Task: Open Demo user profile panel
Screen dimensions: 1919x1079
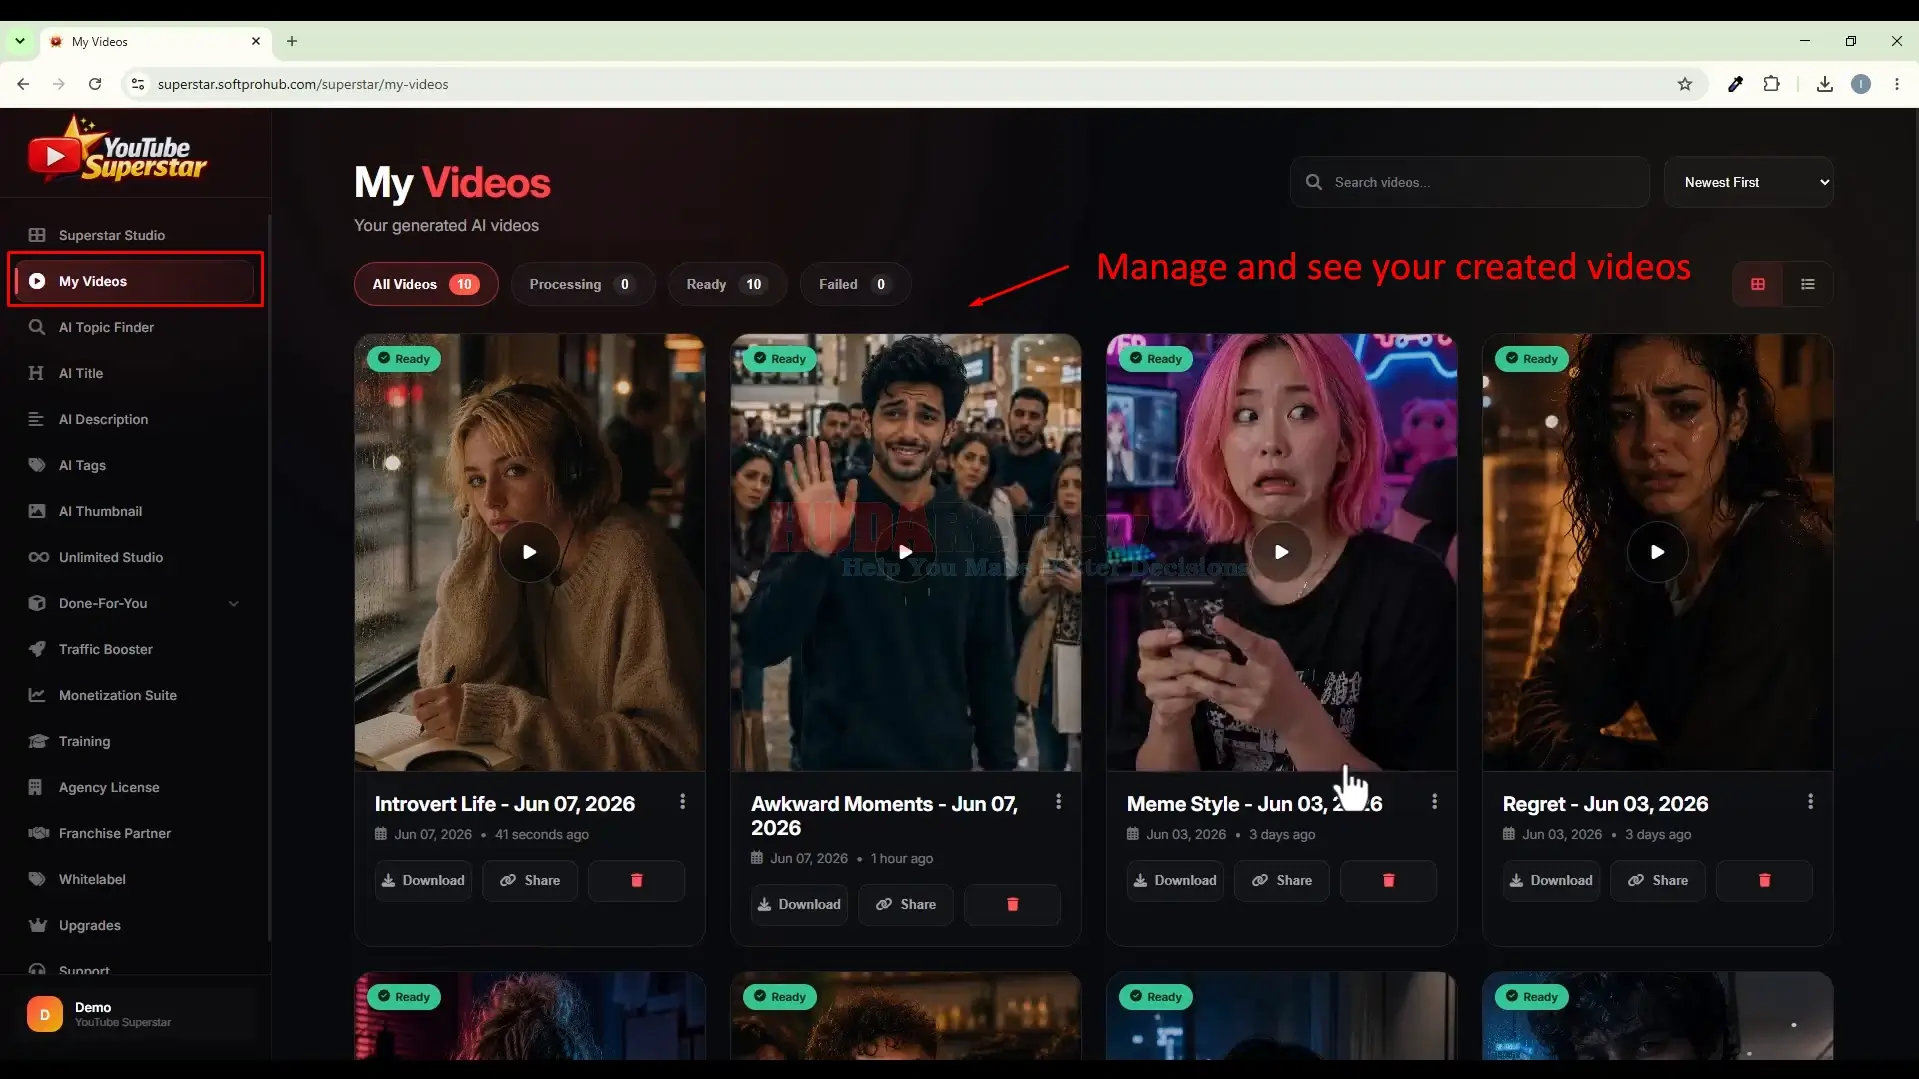Action: (x=136, y=1014)
